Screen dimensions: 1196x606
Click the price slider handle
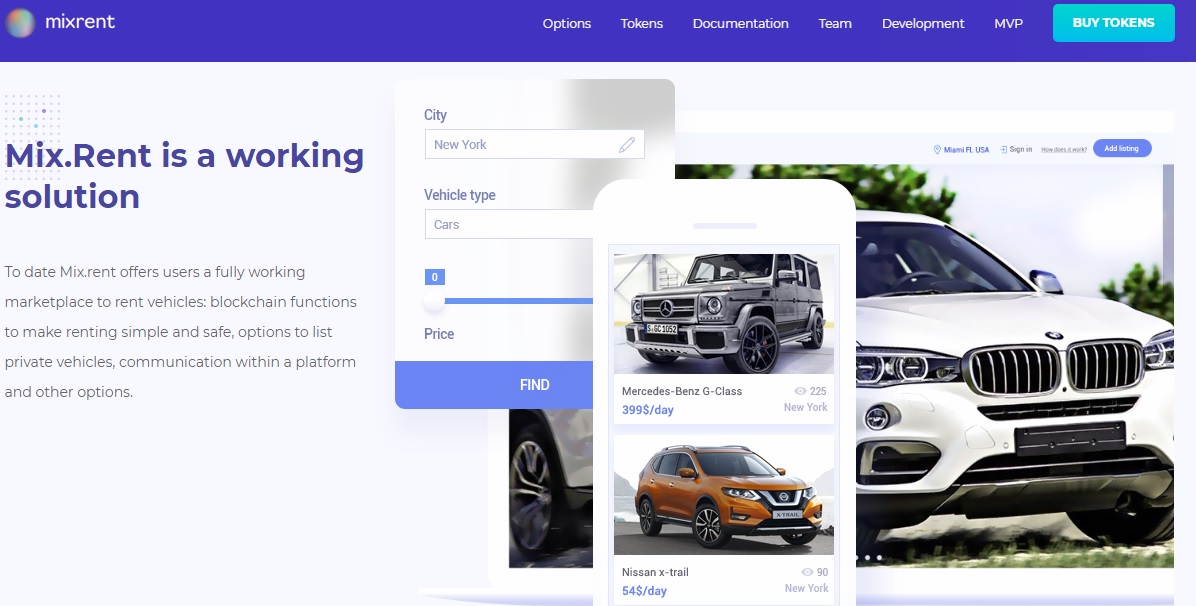tap(434, 301)
